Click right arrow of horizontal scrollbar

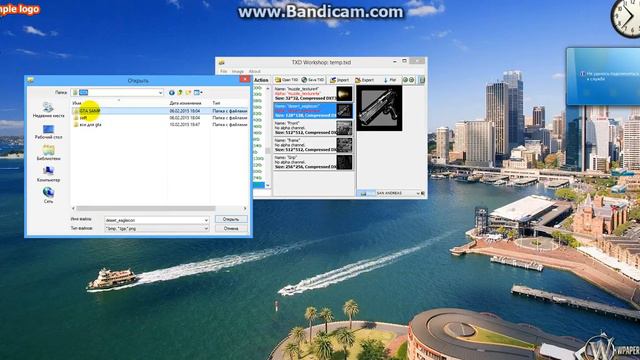[245, 208]
